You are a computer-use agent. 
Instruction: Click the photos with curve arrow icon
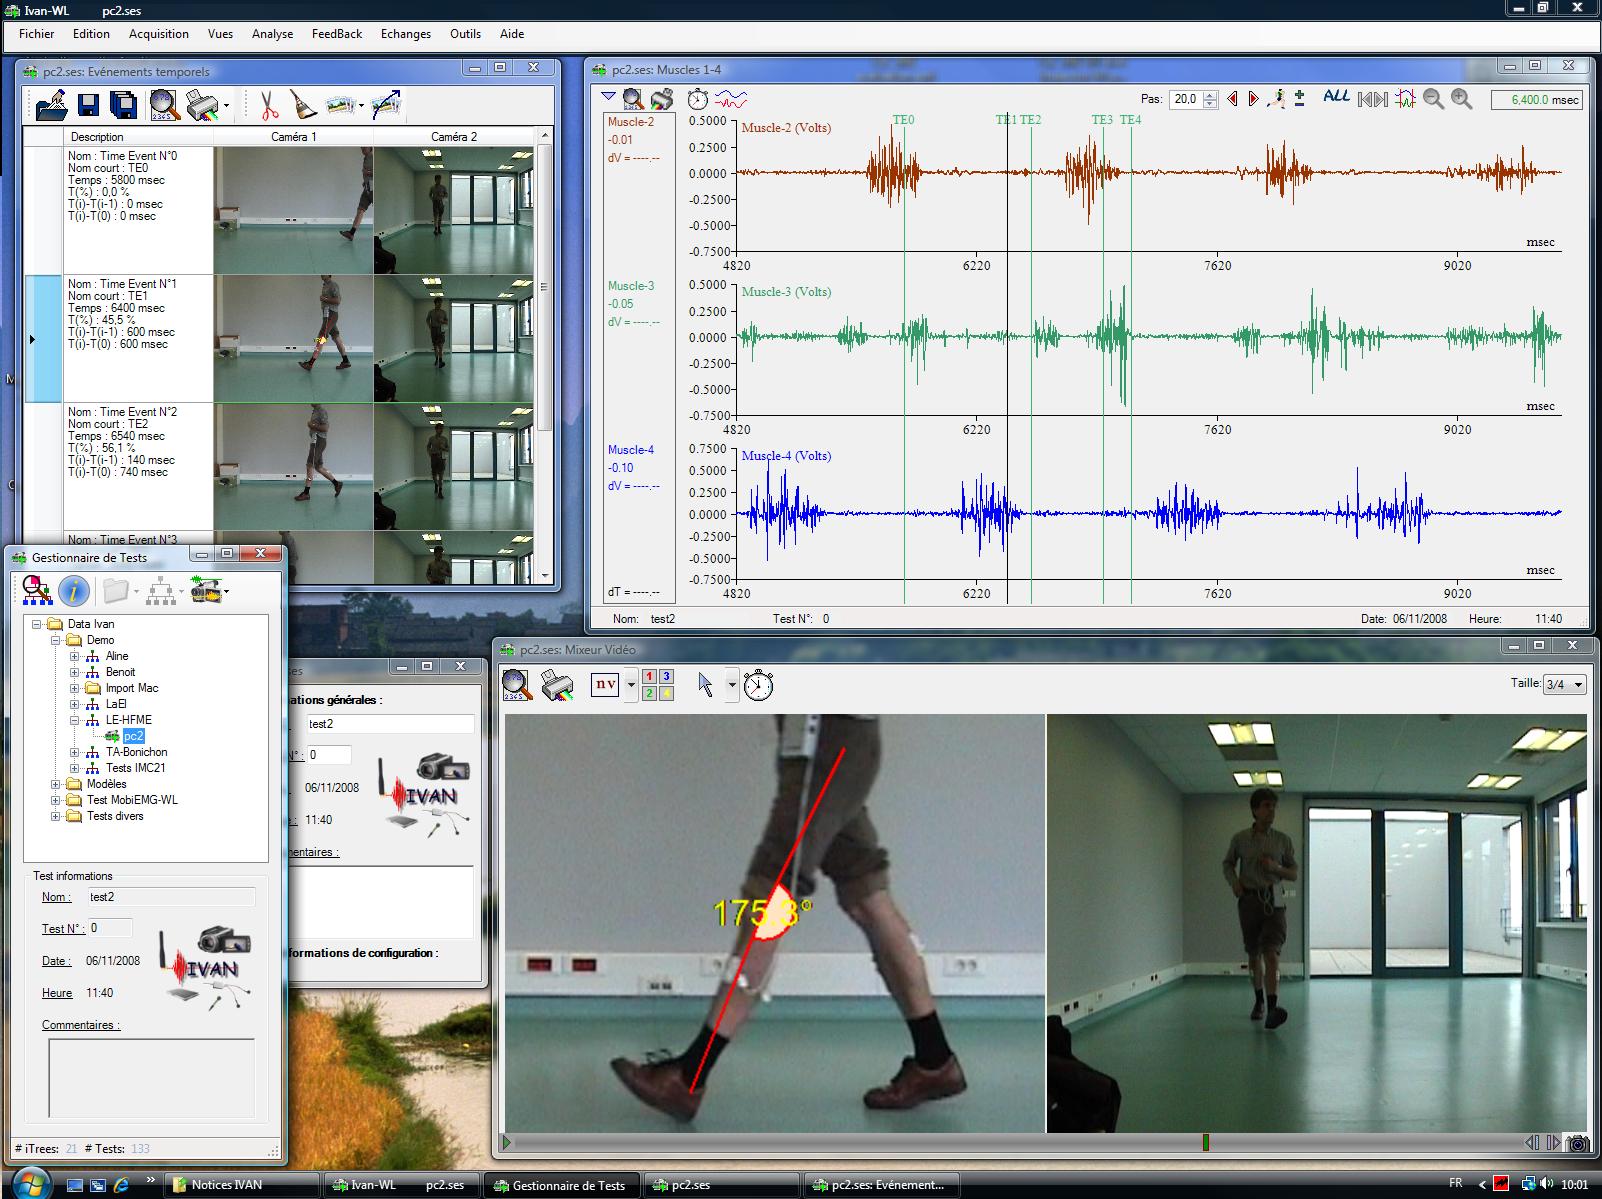click(385, 104)
